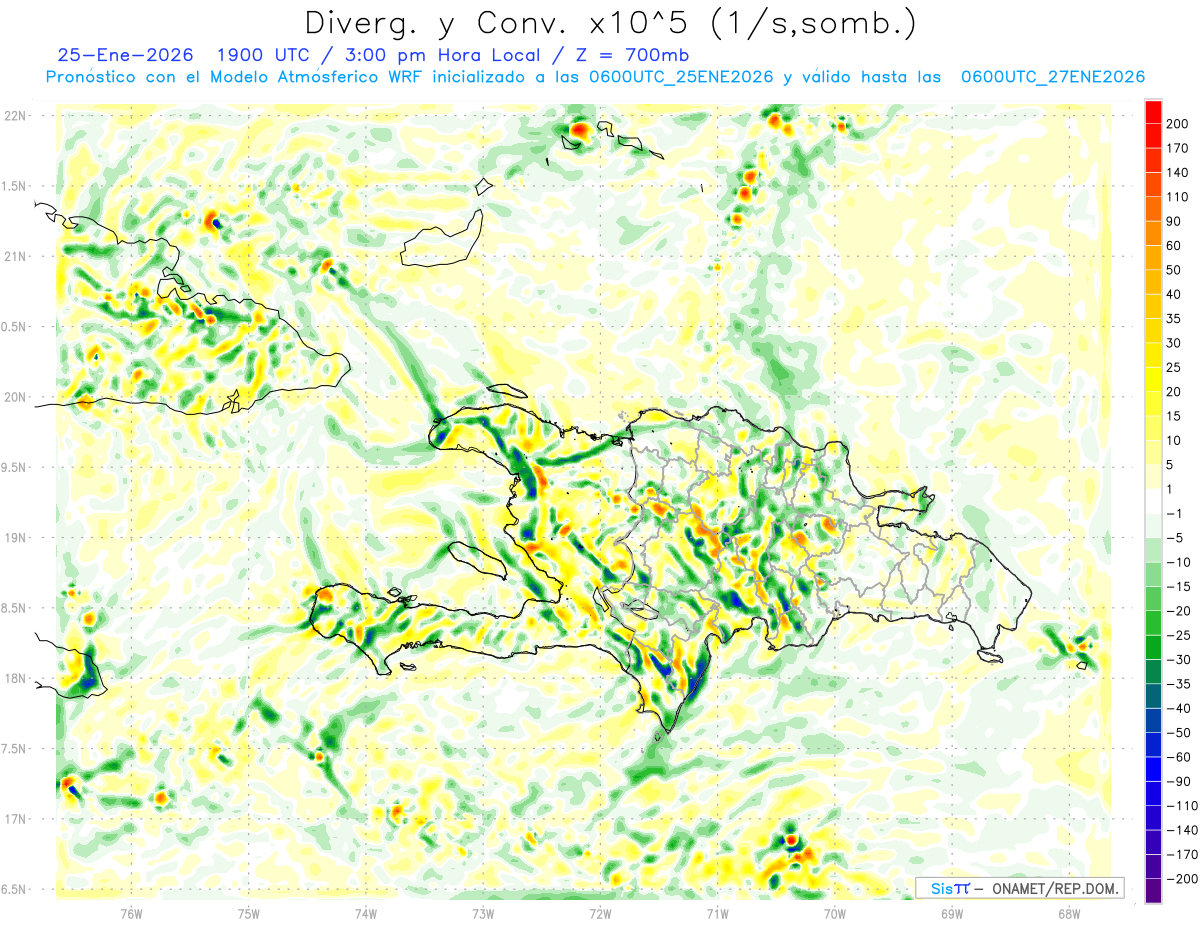This screenshot has height=927, width=1200.
Task: Click the colorbar value "-170"
Action: [1181, 855]
